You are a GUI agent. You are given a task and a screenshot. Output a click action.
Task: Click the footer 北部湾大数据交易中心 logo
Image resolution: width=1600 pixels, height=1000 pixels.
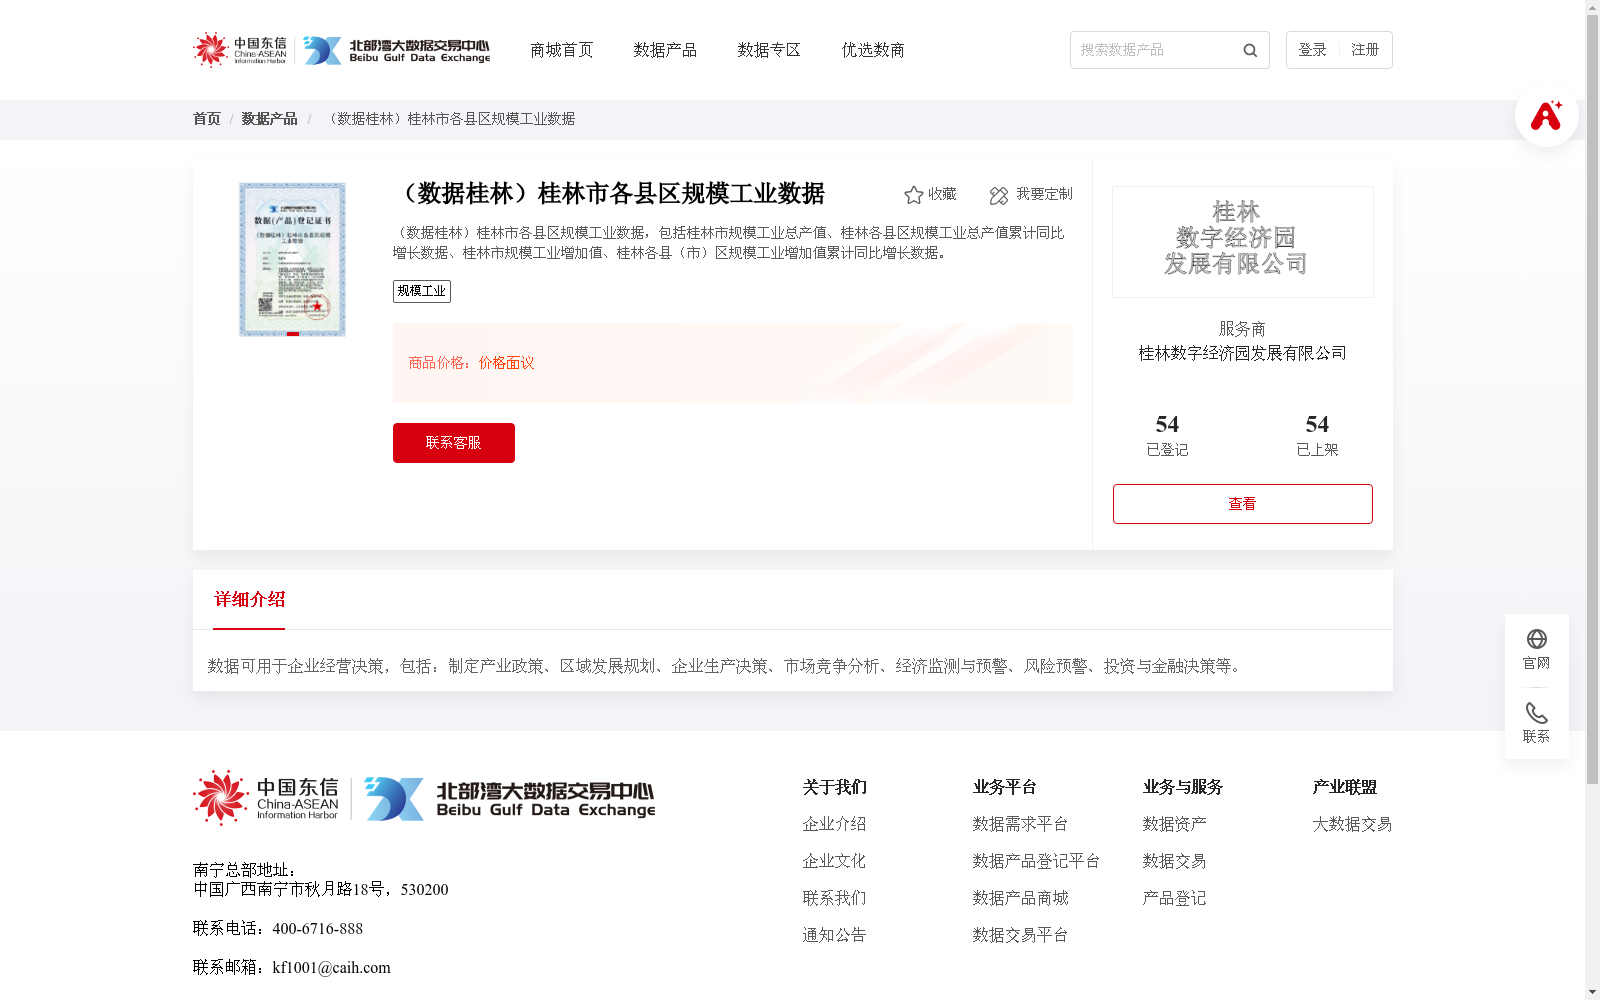pos(510,799)
